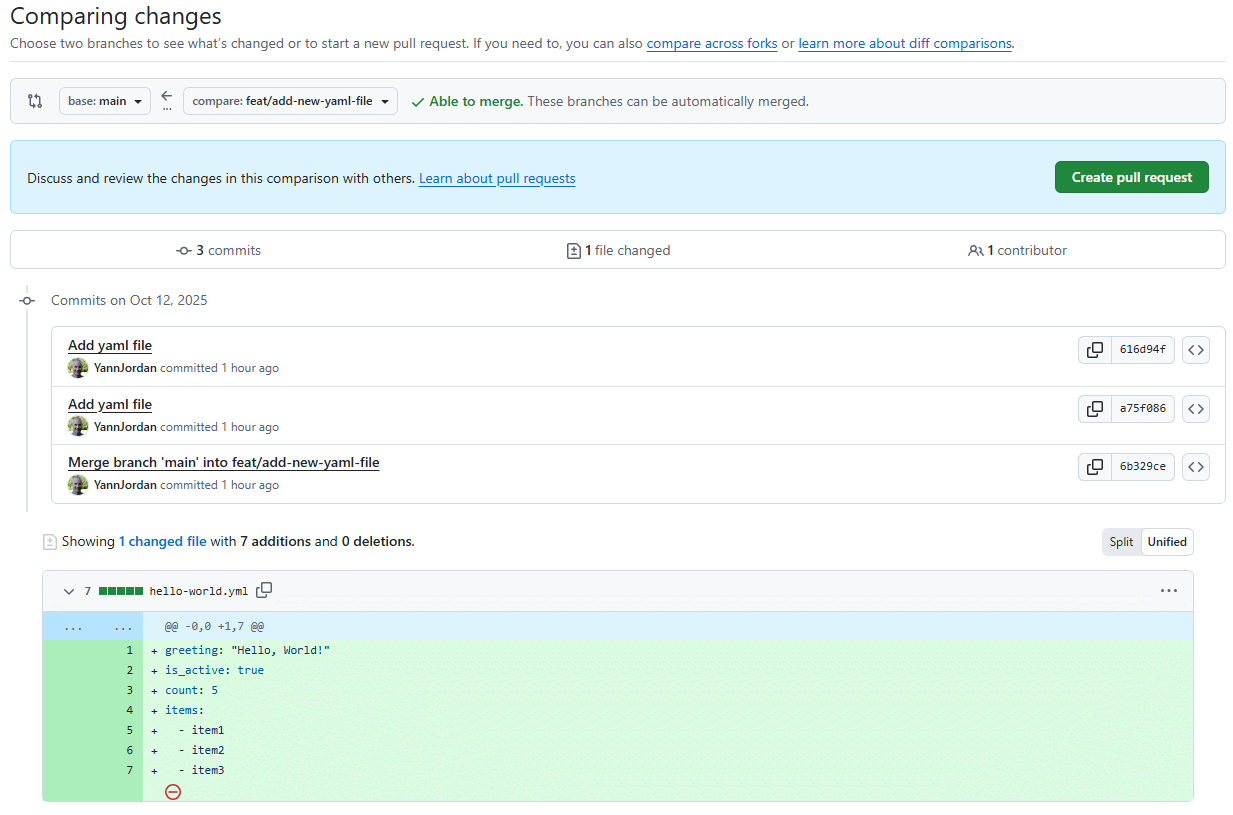Screen dimensions: 1233x815
Task: Browse repository code at commit a75f086
Action: point(1196,408)
